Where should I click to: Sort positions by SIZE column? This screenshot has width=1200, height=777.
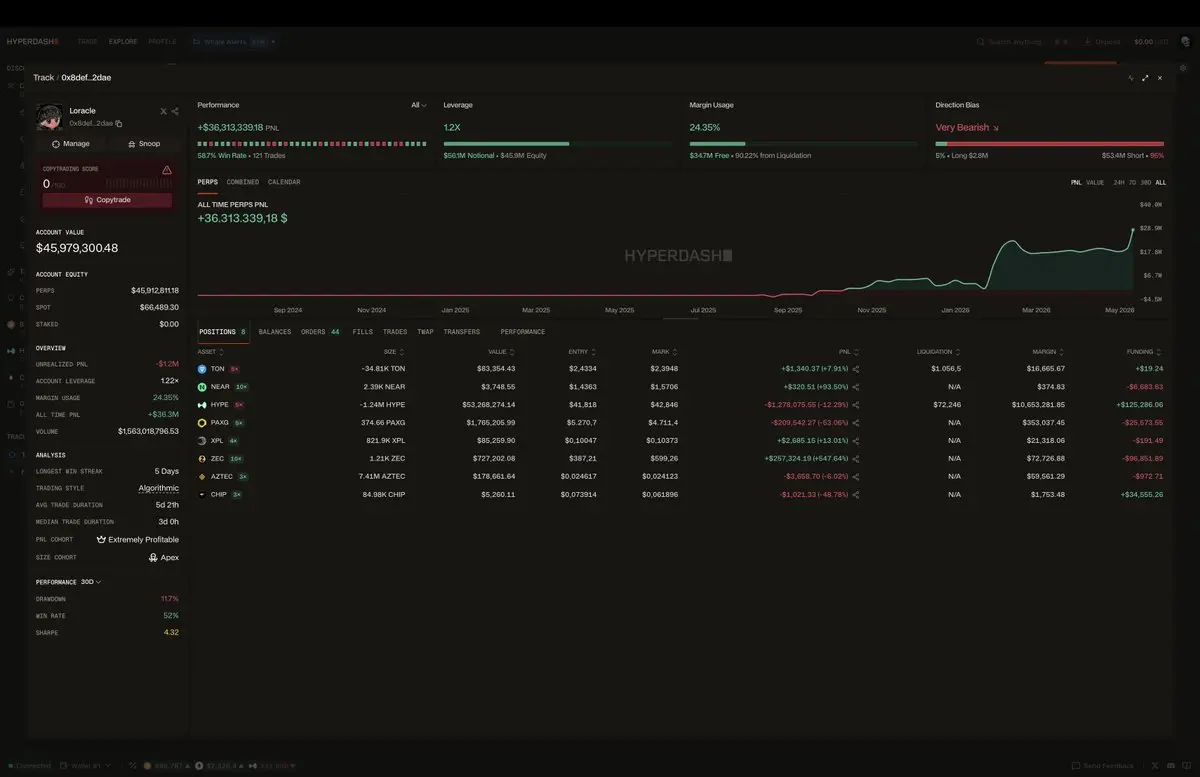(x=395, y=352)
